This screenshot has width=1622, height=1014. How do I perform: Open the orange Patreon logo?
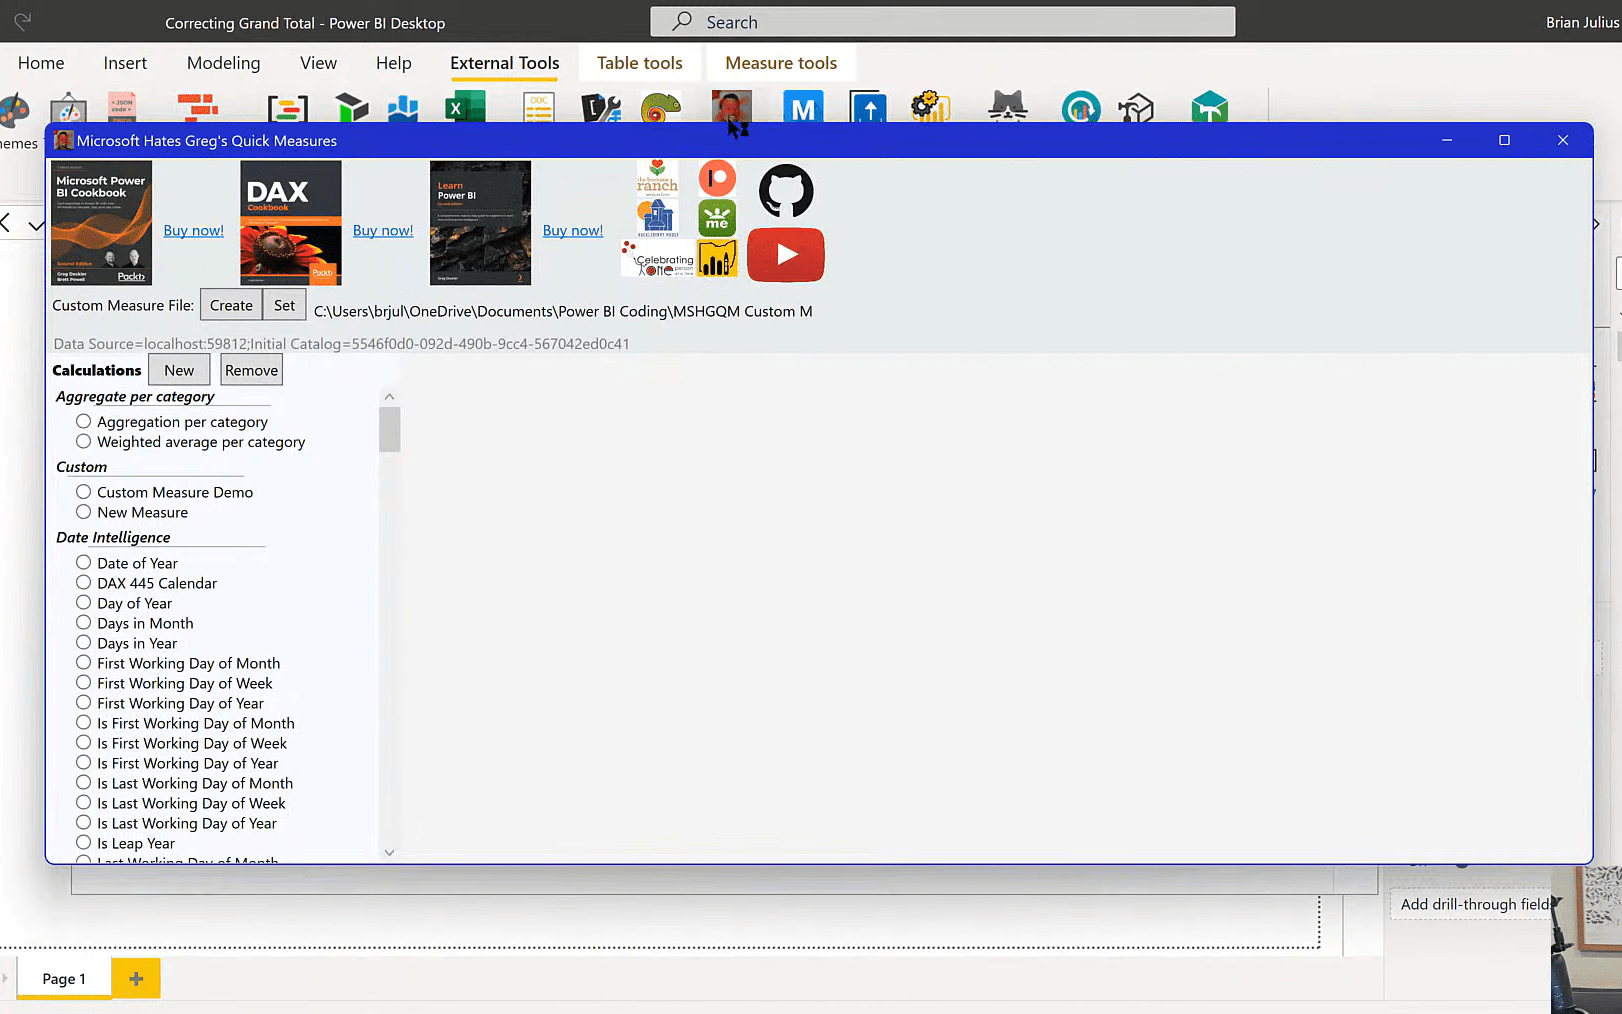pyautogui.click(x=717, y=178)
